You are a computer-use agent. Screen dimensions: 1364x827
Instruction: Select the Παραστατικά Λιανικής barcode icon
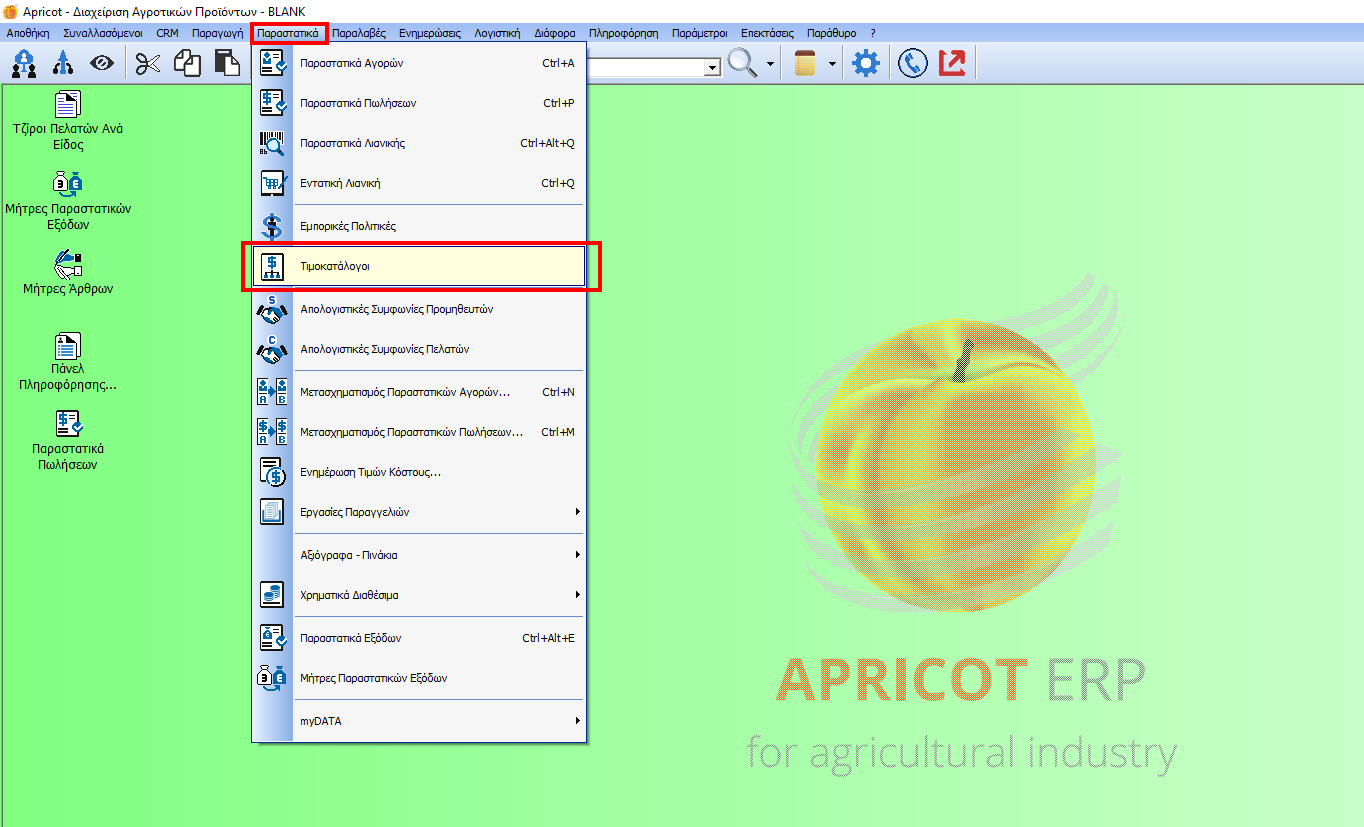272,143
